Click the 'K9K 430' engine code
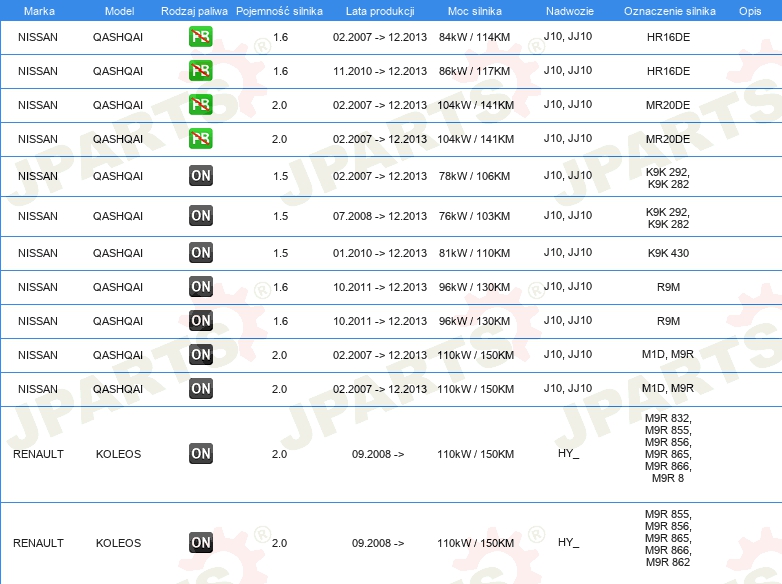This screenshot has height=584, width=782. (668, 253)
